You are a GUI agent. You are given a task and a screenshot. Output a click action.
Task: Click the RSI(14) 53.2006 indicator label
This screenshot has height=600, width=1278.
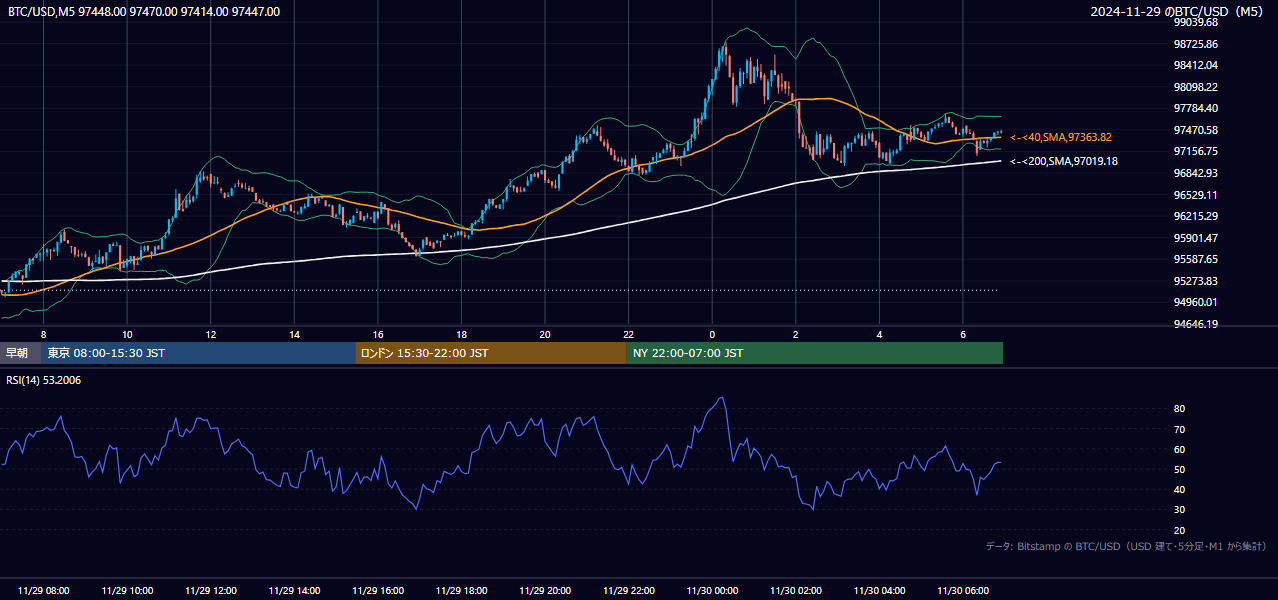(45, 380)
